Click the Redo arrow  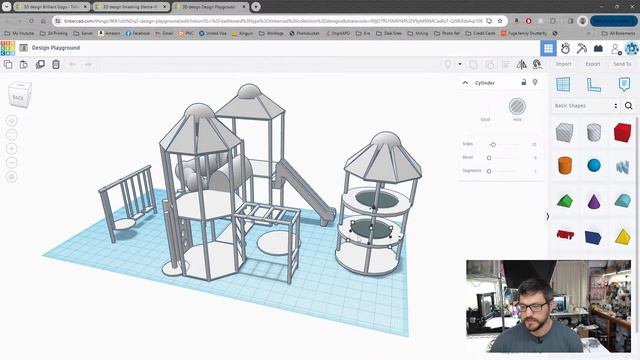88,64
